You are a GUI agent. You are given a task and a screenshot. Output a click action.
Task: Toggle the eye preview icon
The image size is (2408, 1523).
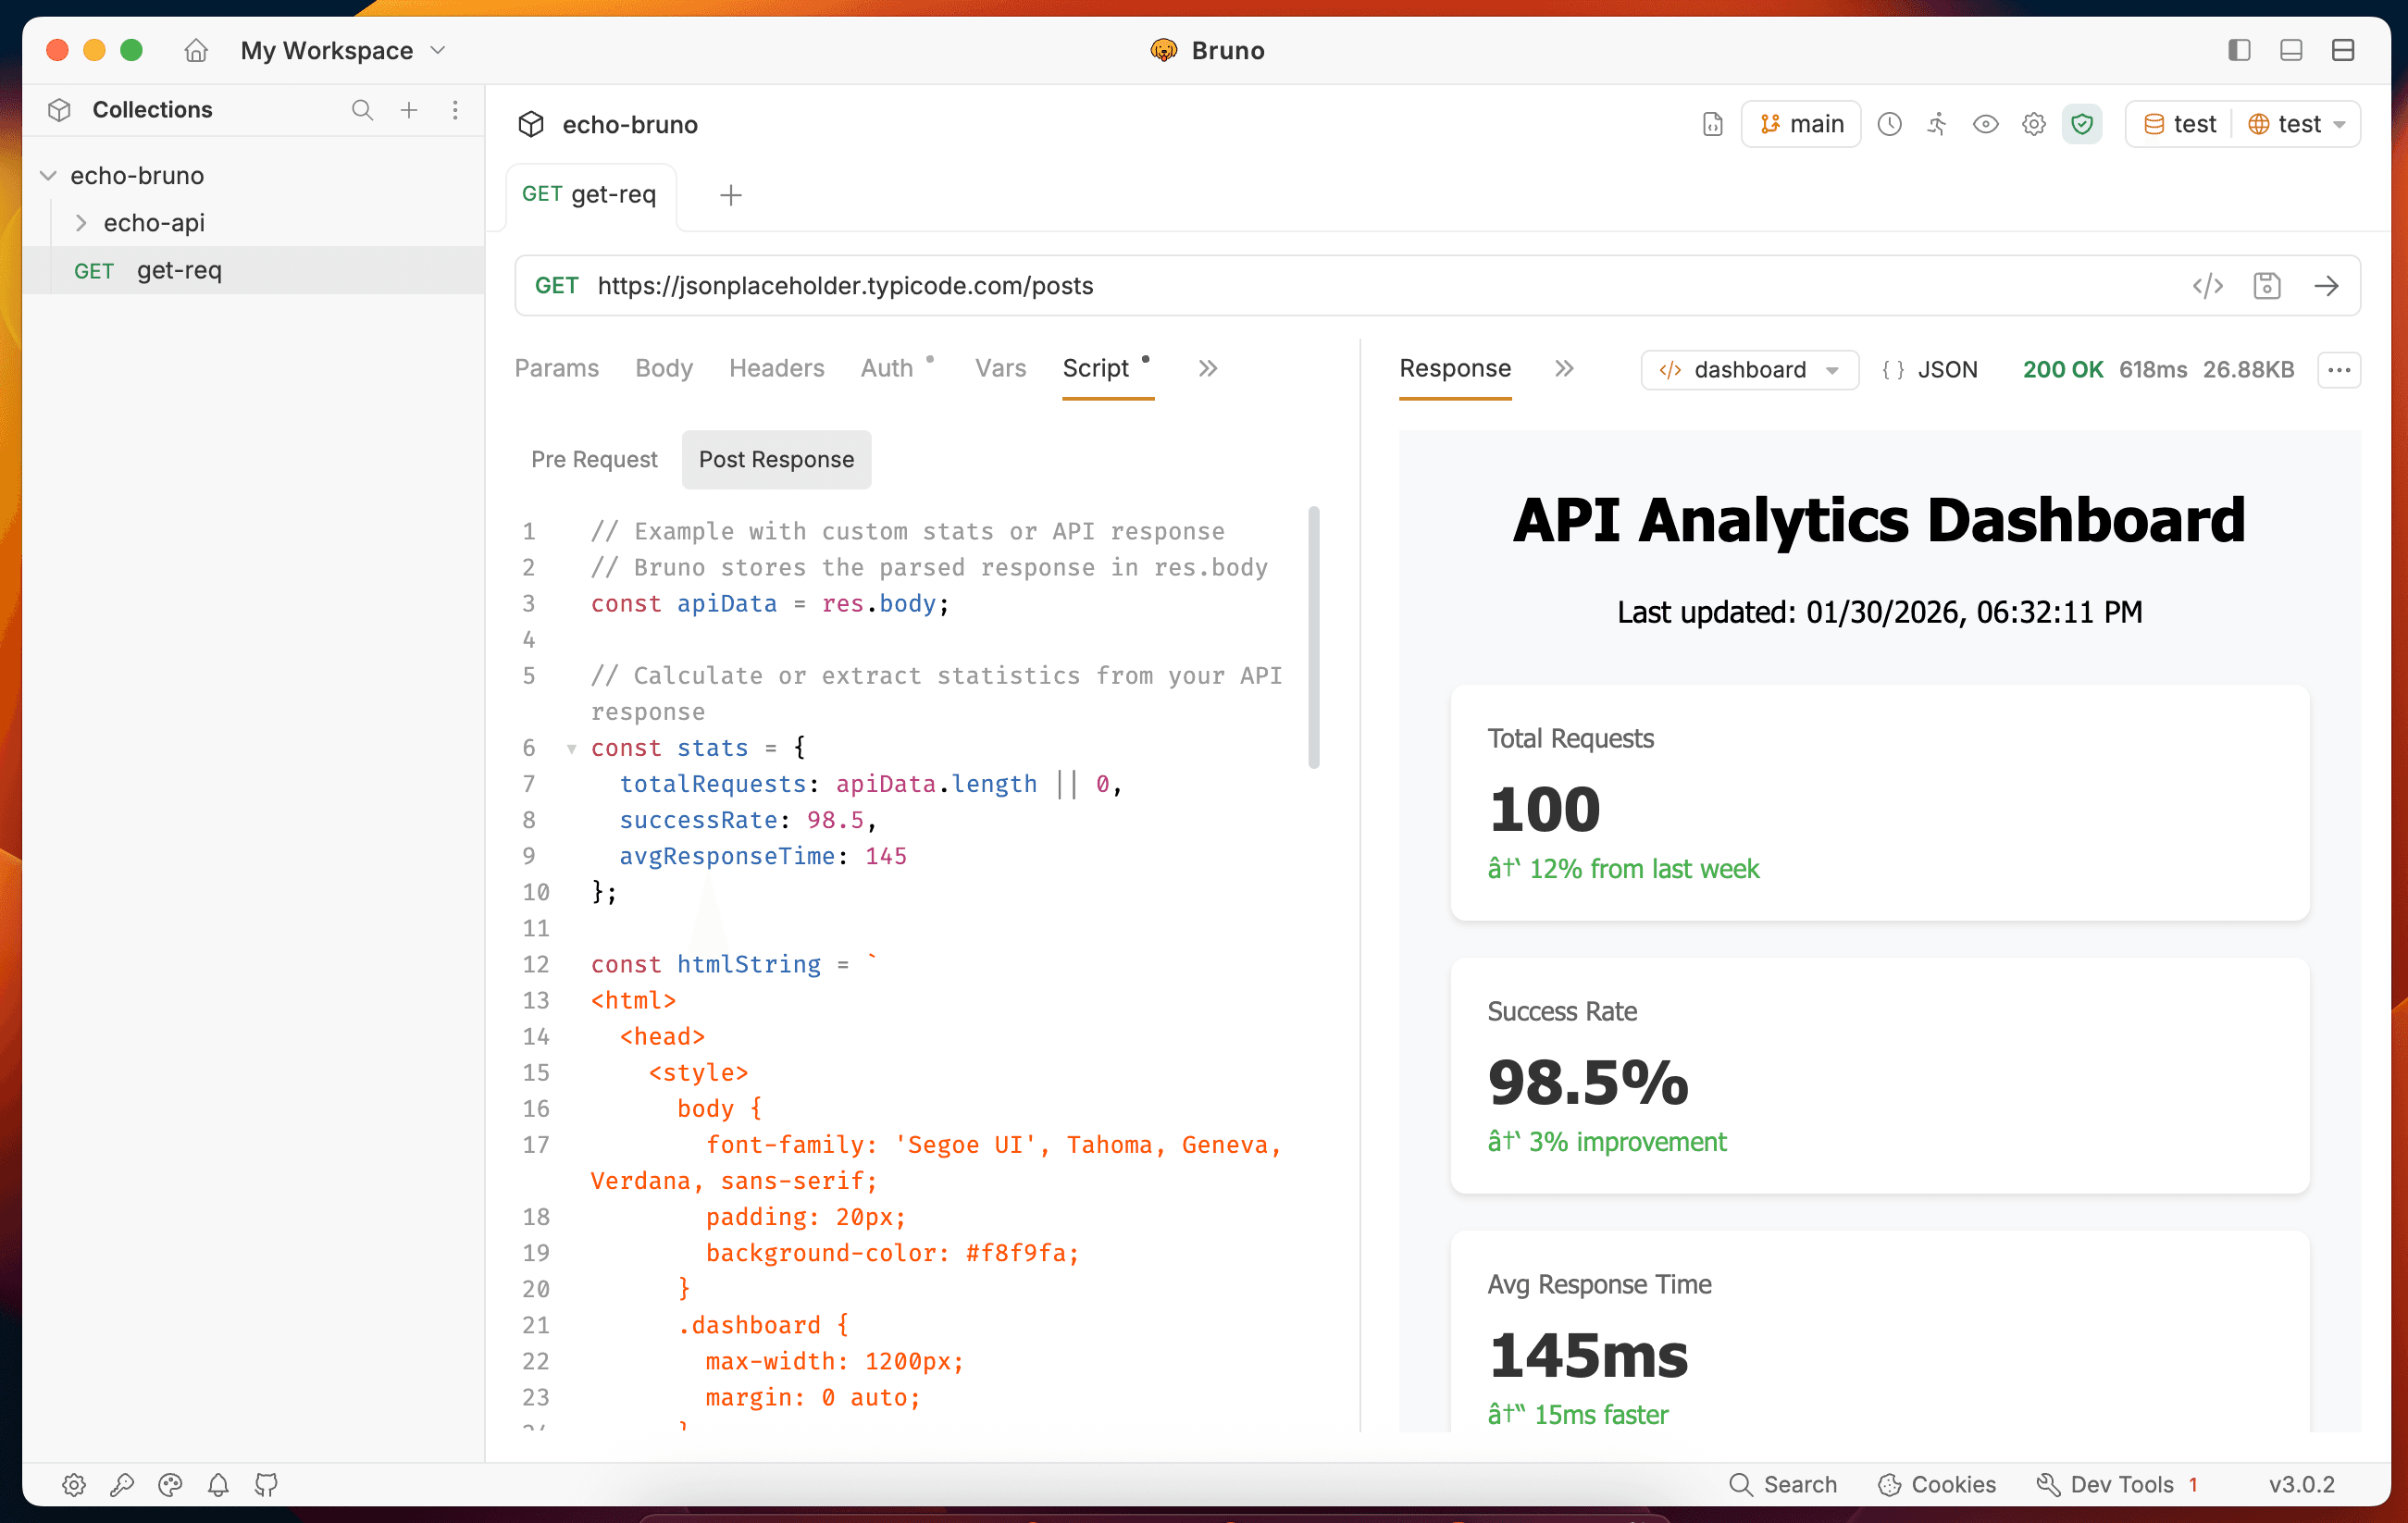(1985, 124)
